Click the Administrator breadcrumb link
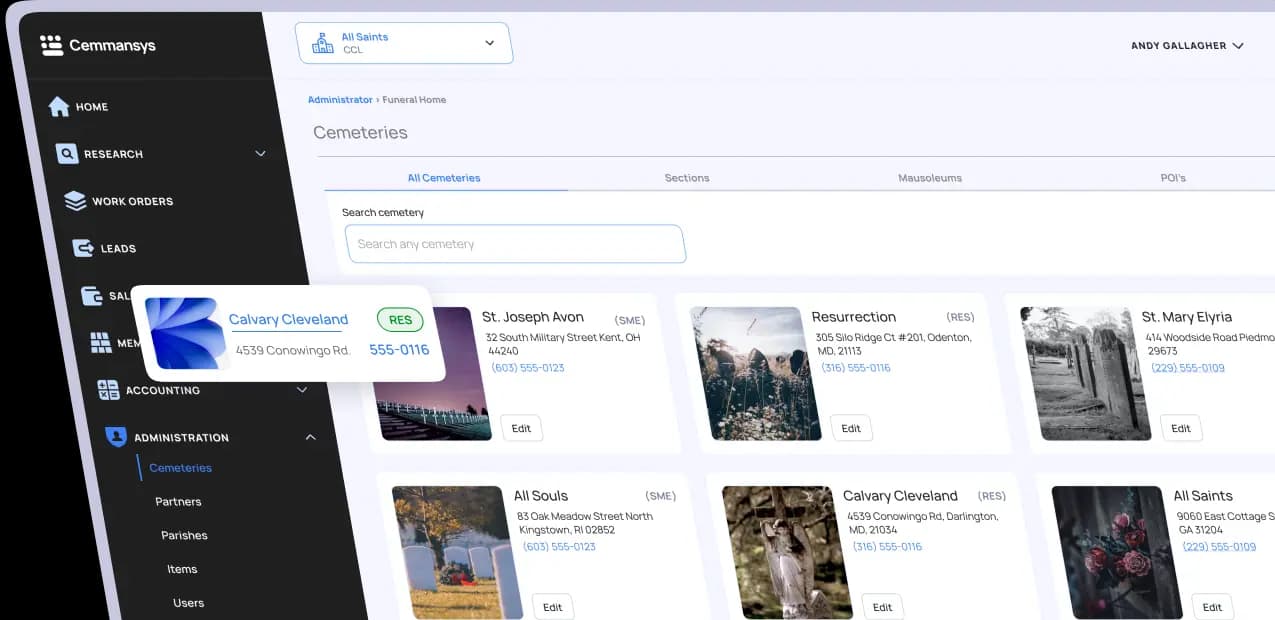This screenshot has height=620, width=1275. click(x=340, y=100)
